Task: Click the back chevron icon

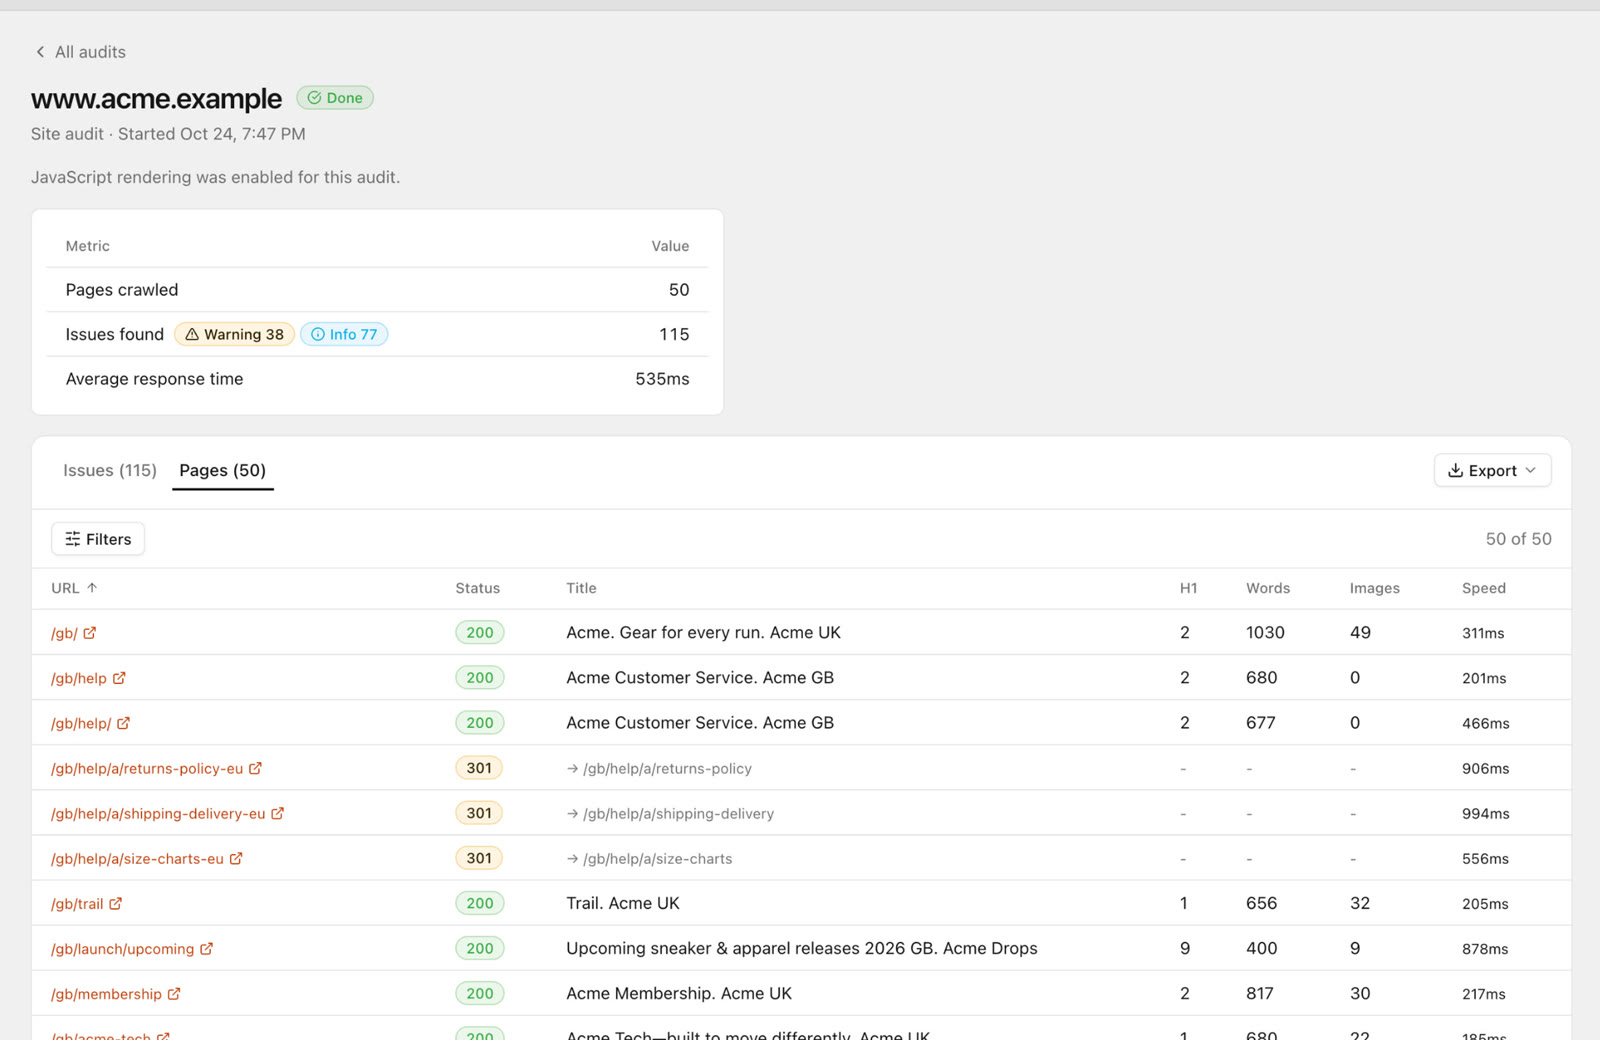Action: [40, 52]
